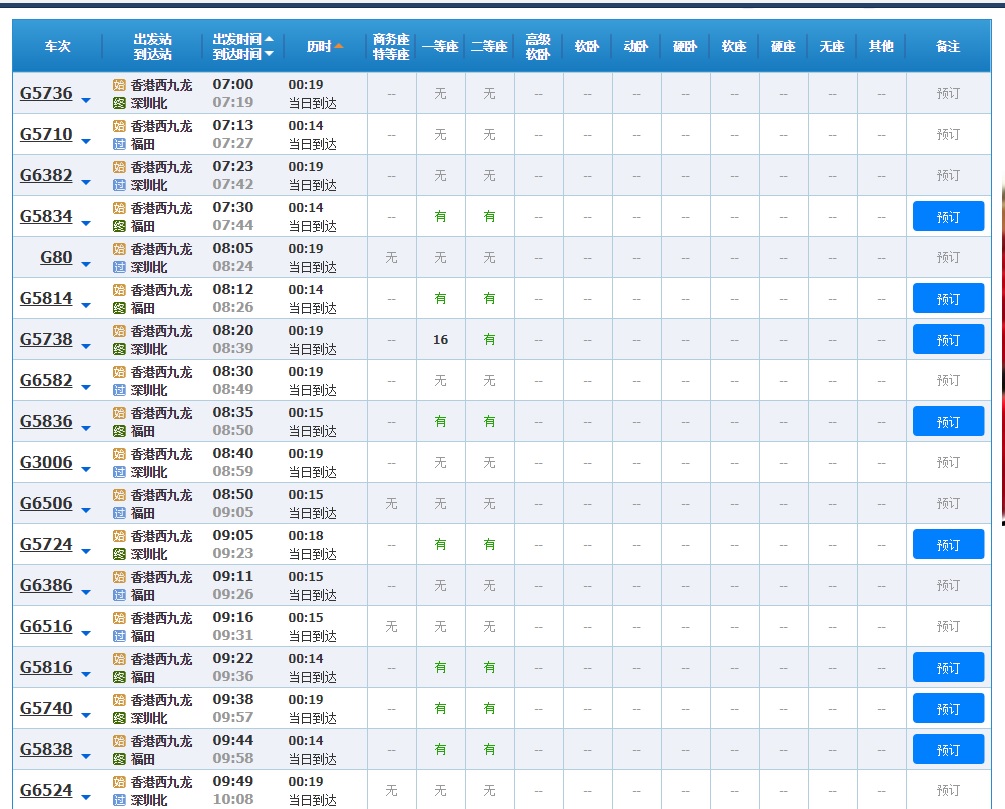Open train G6506 details link
The width and height of the screenshot is (1005, 809).
click(46, 503)
